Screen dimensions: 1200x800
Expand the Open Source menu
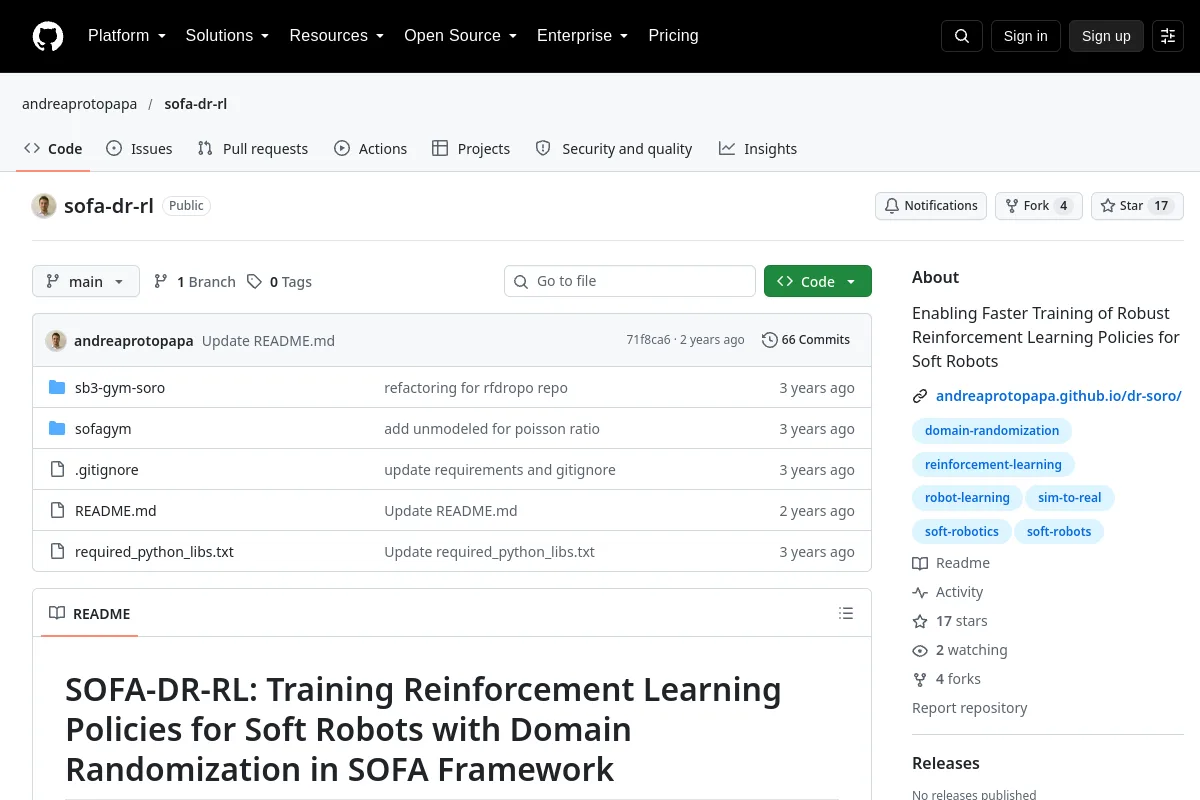coord(460,36)
